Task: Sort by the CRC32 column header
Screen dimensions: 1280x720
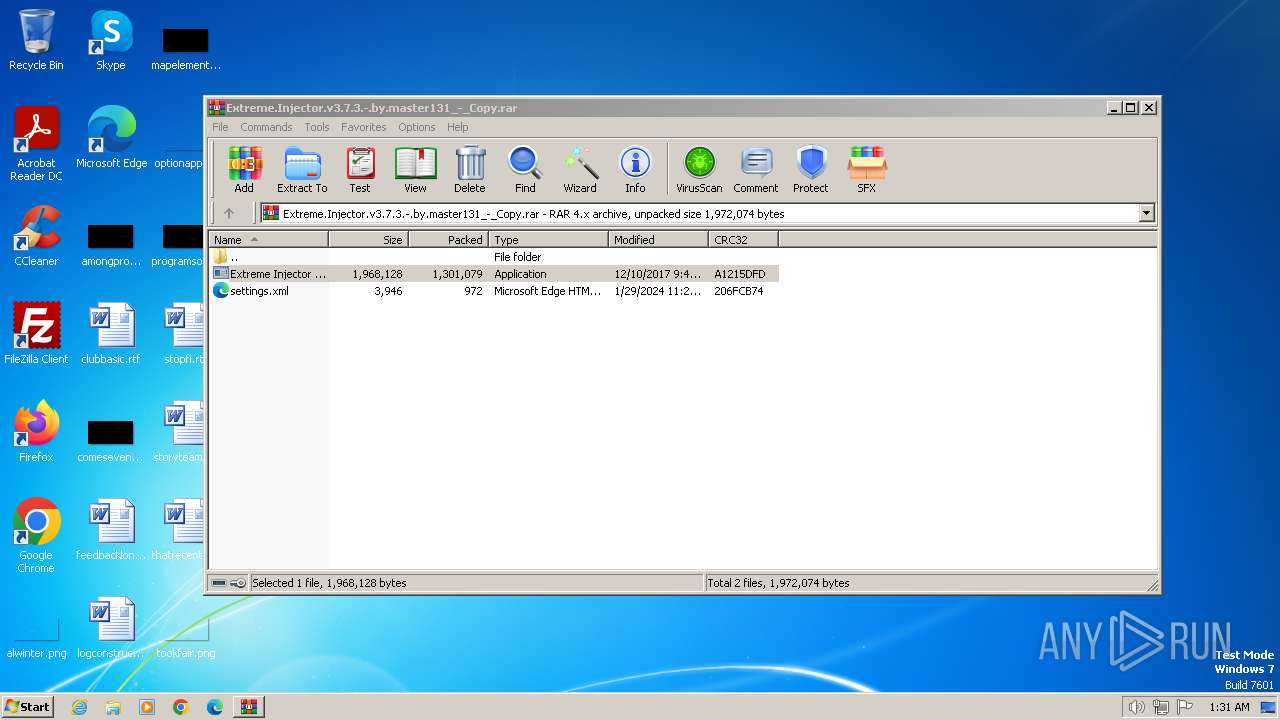Action: coord(743,240)
